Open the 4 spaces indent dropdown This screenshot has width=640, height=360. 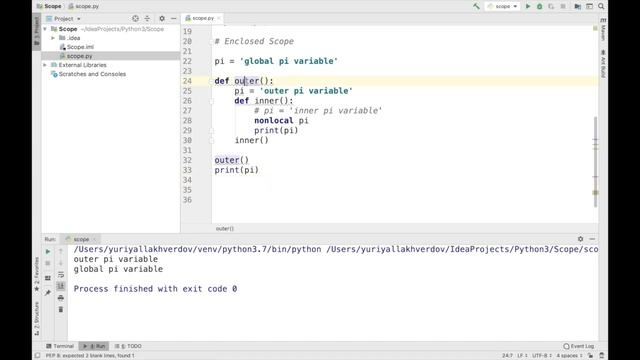pyautogui.click(x=569, y=356)
